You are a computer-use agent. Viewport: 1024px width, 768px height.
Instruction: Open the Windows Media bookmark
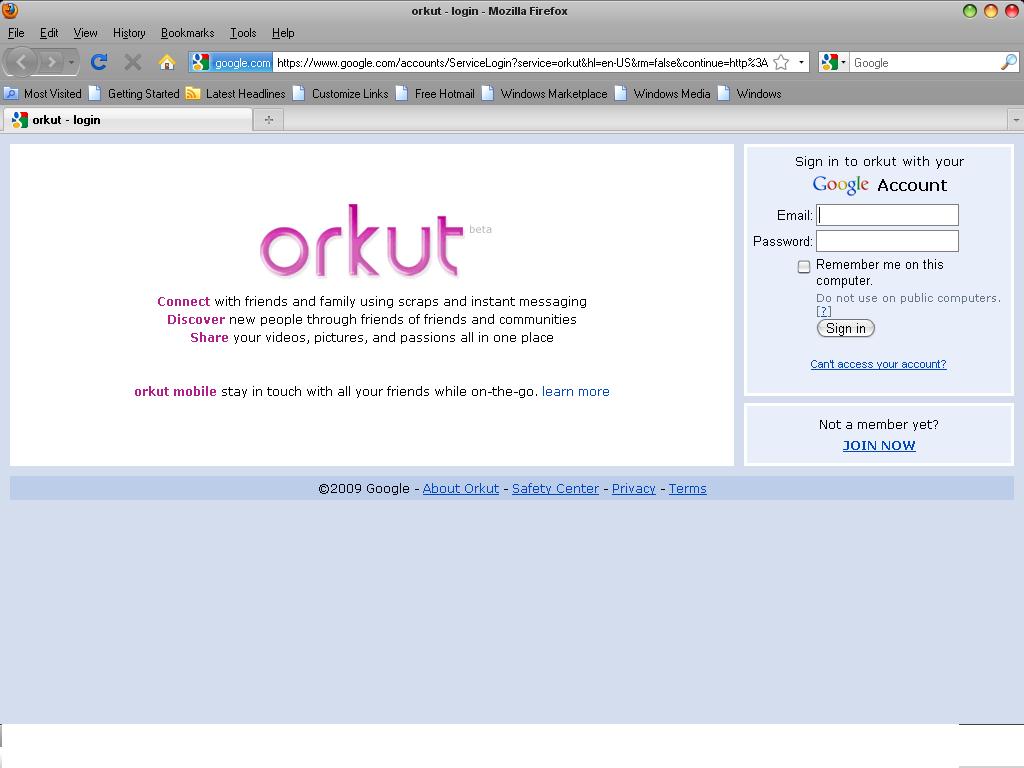click(663, 93)
